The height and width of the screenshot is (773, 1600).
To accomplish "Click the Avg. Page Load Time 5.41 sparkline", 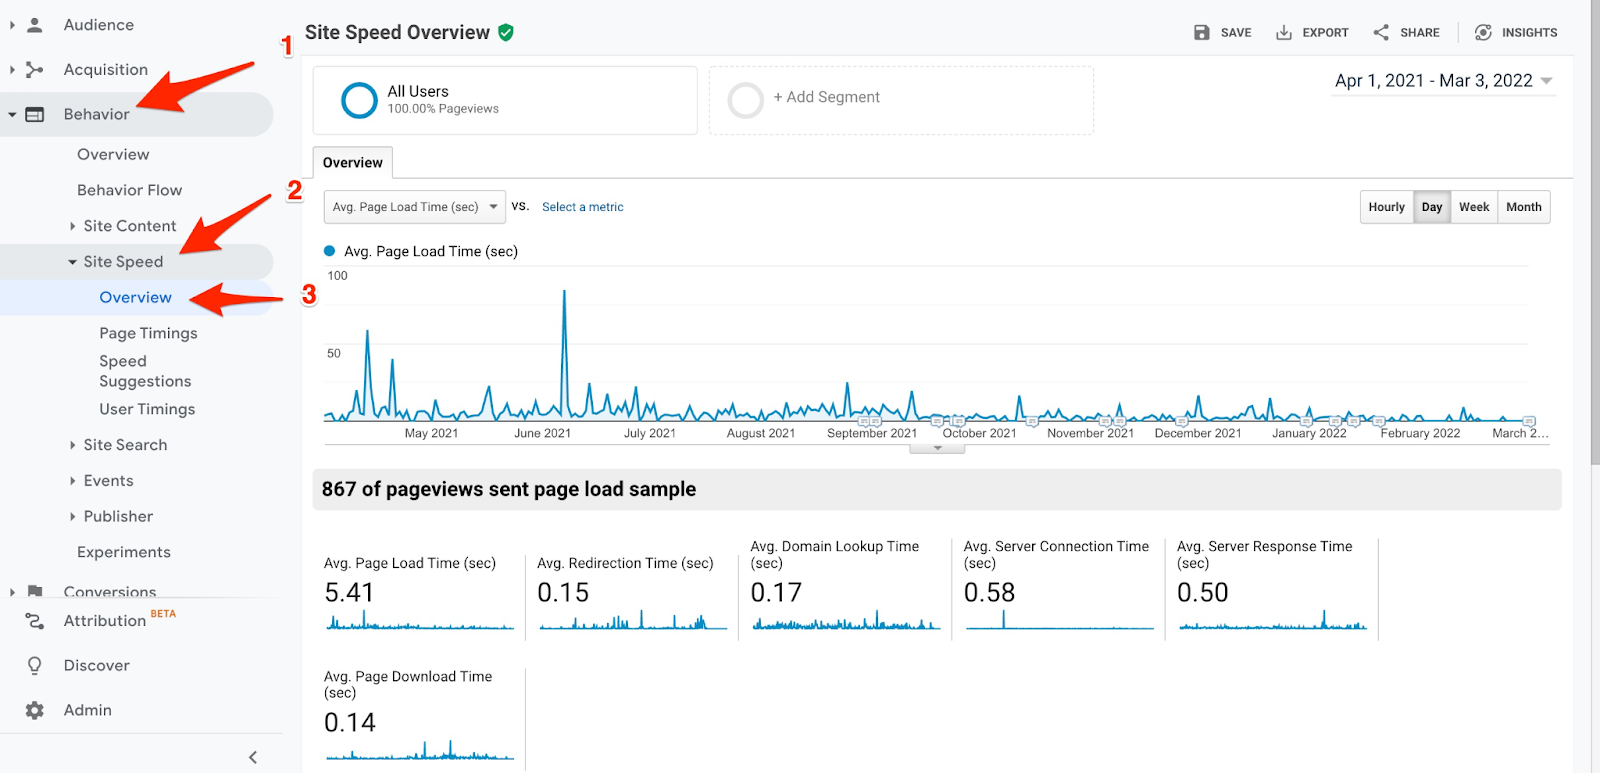I will 419,622.
